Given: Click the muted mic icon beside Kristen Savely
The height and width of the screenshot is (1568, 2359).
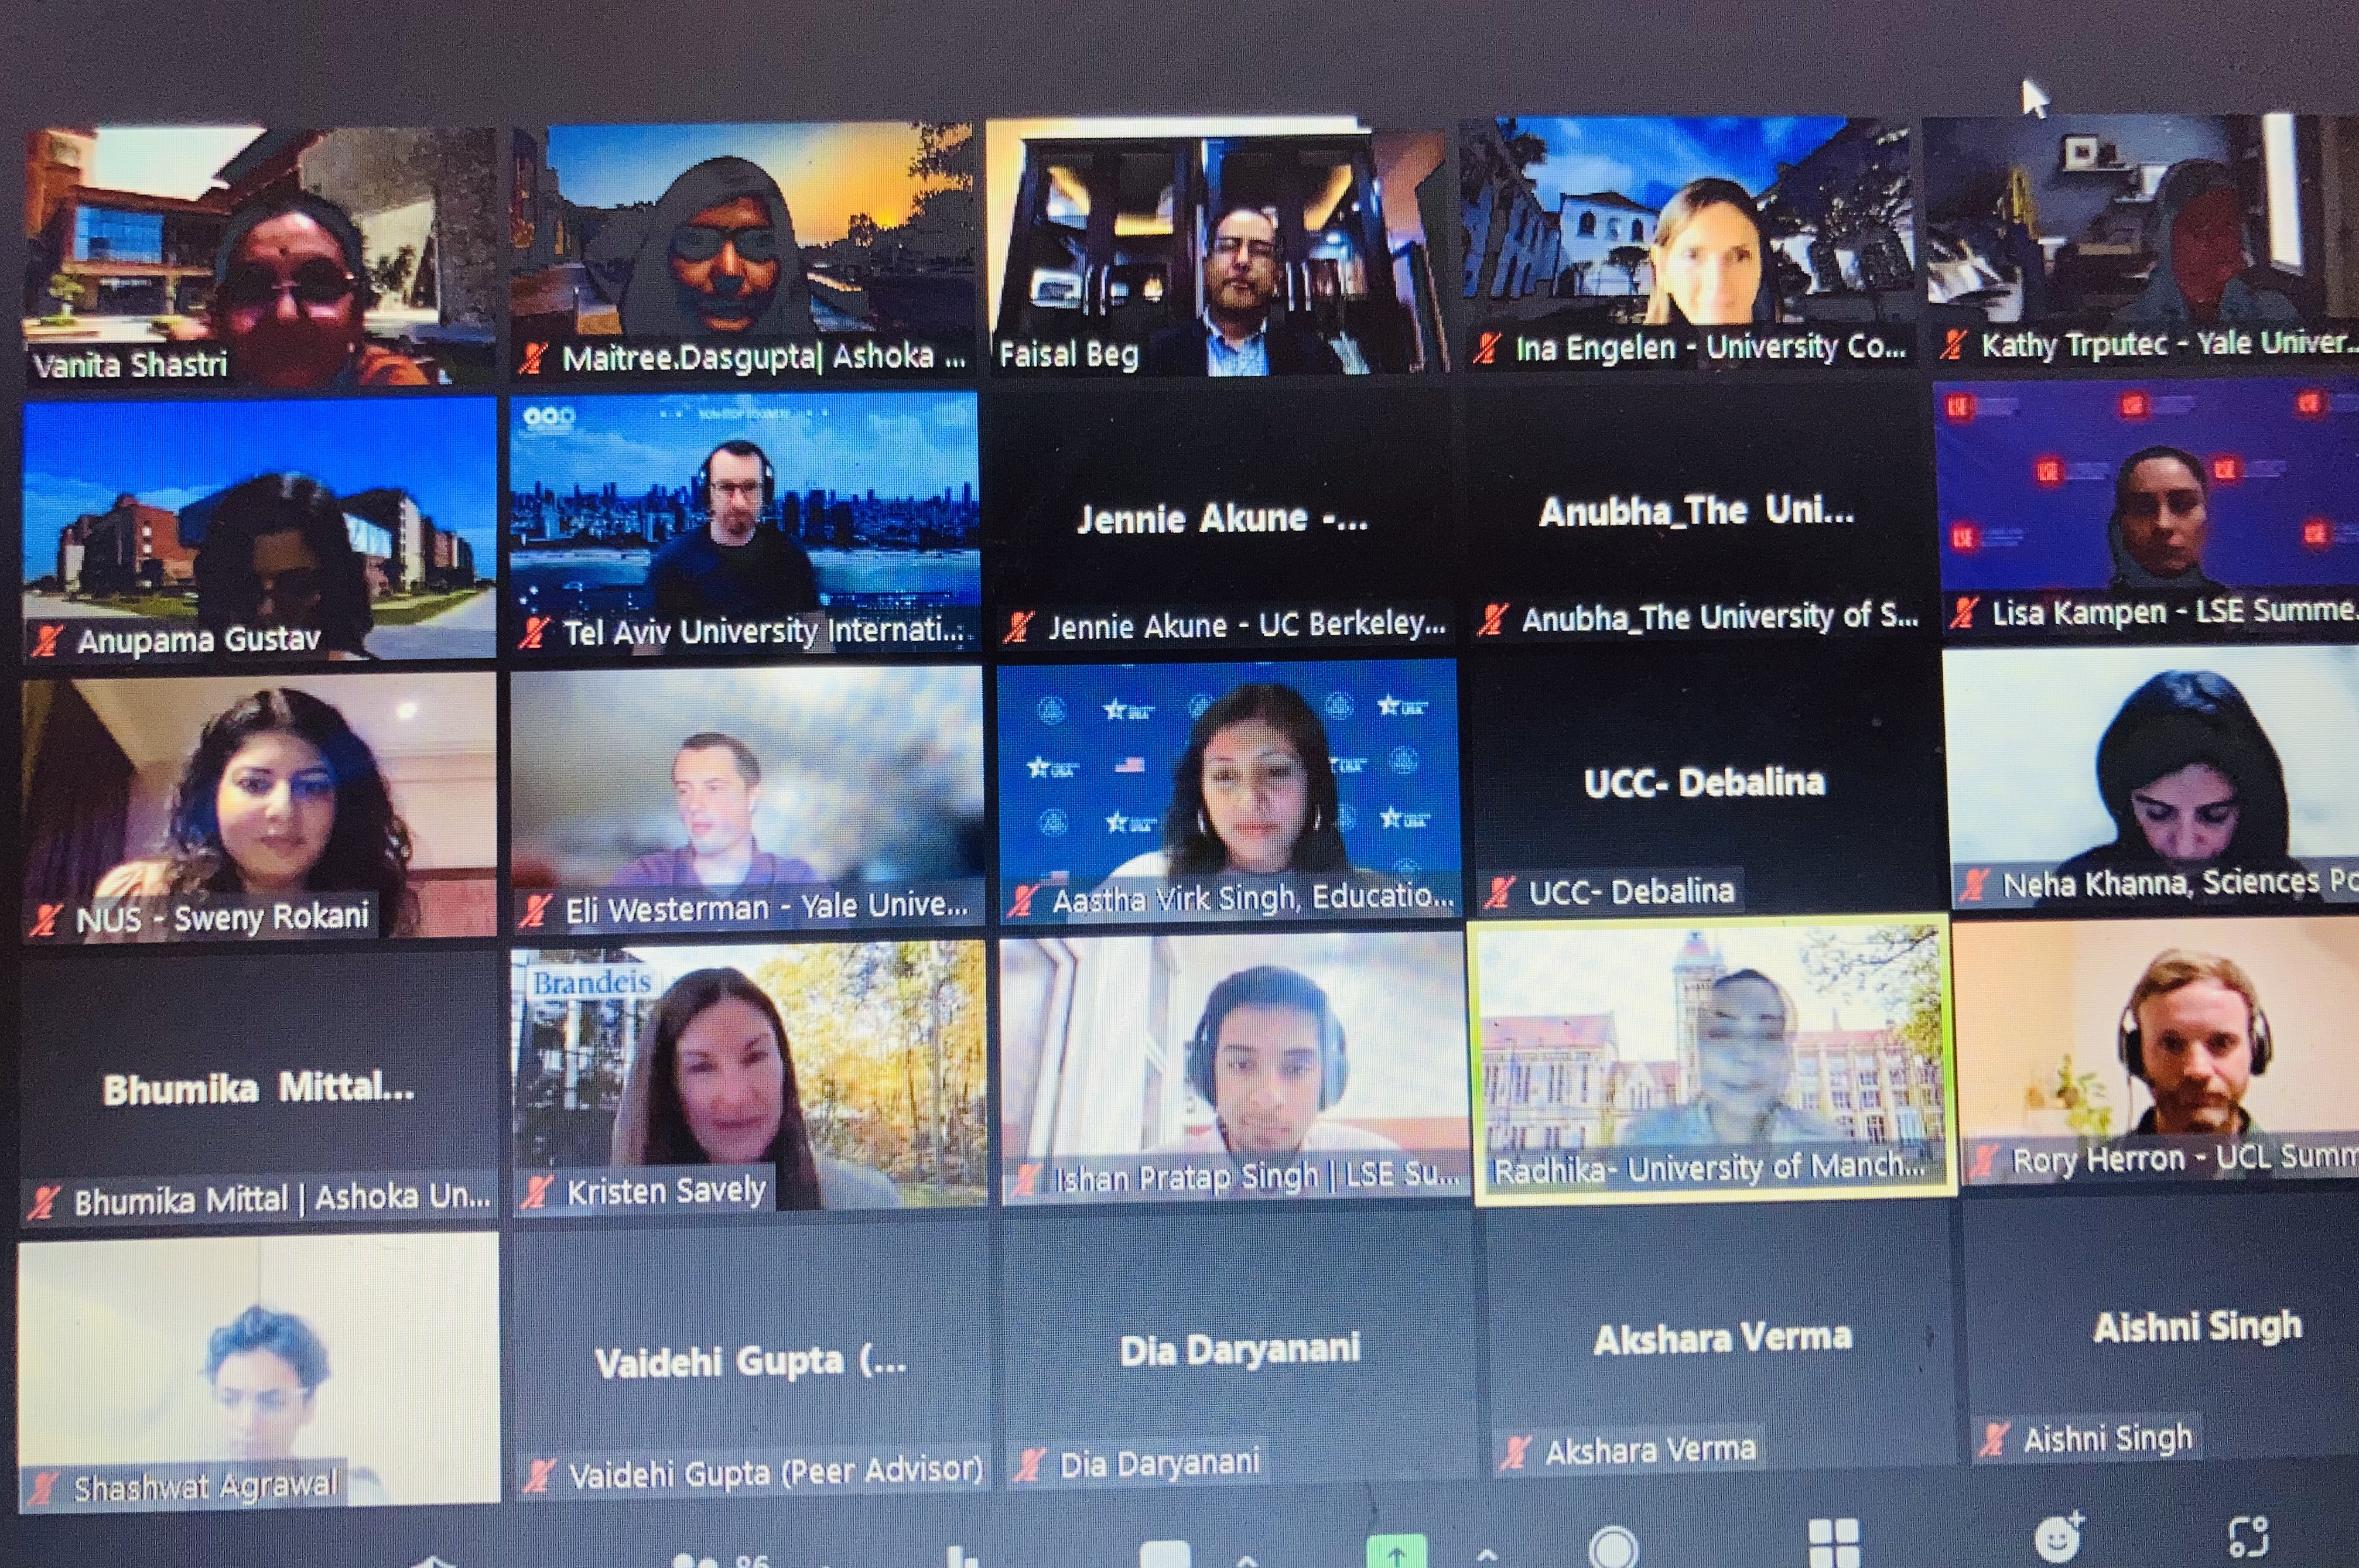Looking at the screenshot, I should click(537, 1191).
